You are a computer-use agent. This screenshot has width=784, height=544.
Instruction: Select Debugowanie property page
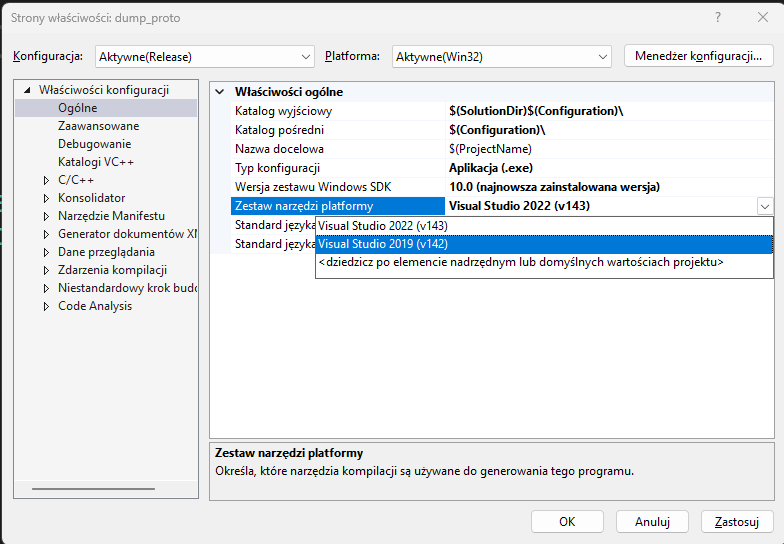(94, 144)
